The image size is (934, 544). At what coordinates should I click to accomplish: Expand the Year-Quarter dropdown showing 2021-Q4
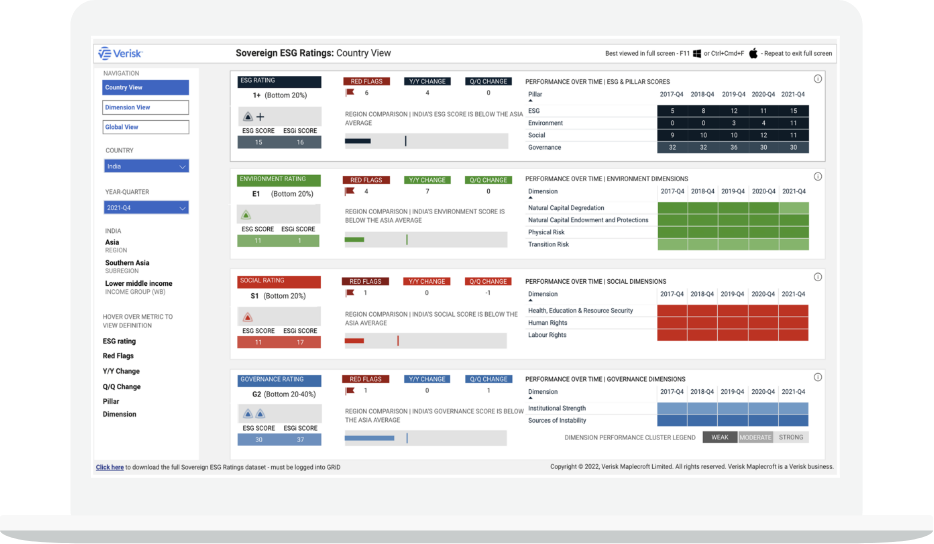[x=146, y=208]
